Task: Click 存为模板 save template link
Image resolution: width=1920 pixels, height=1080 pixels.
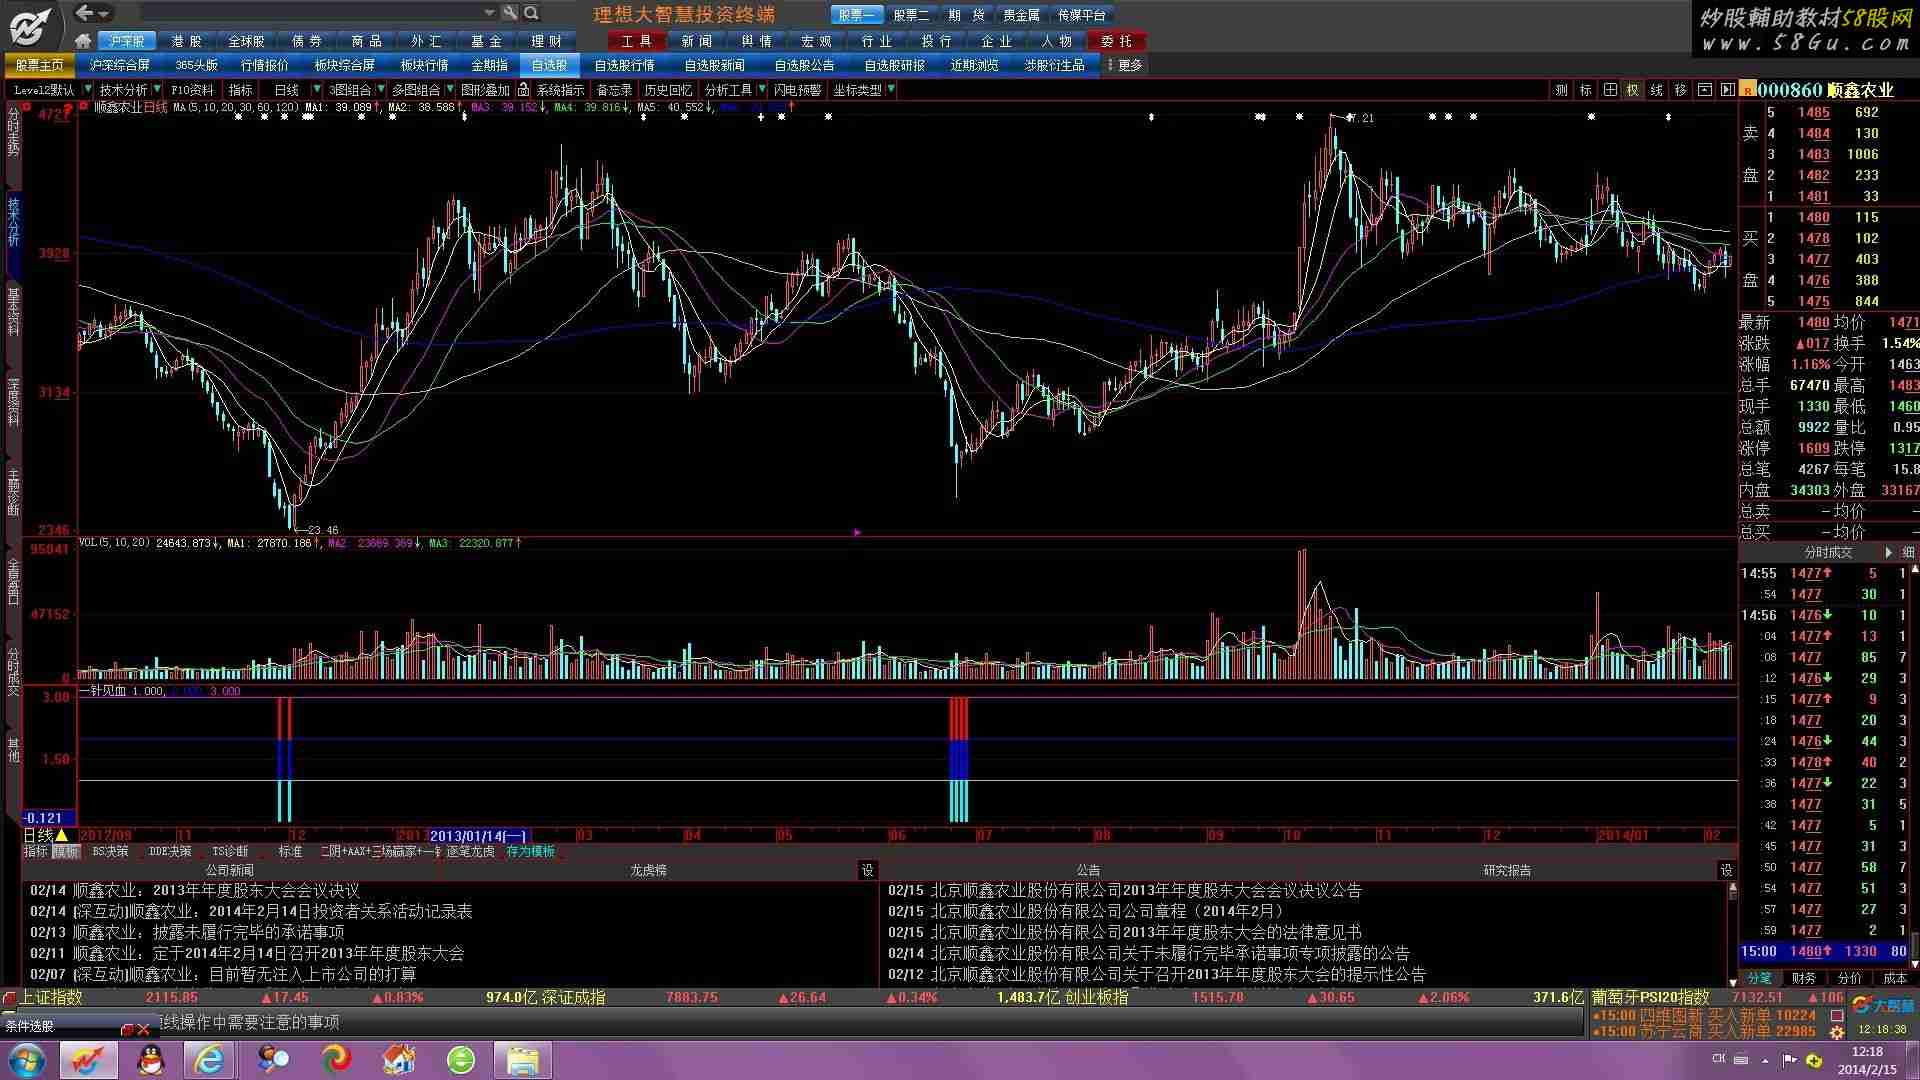Action: [x=531, y=852]
